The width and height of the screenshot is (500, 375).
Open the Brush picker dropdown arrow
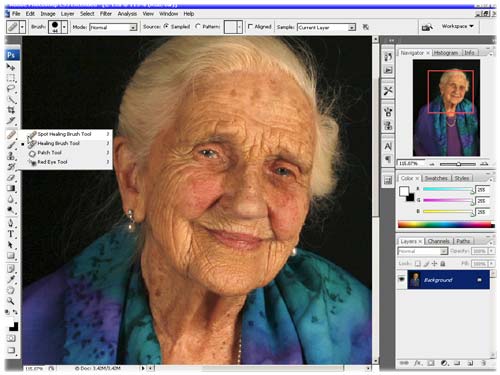pos(64,27)
